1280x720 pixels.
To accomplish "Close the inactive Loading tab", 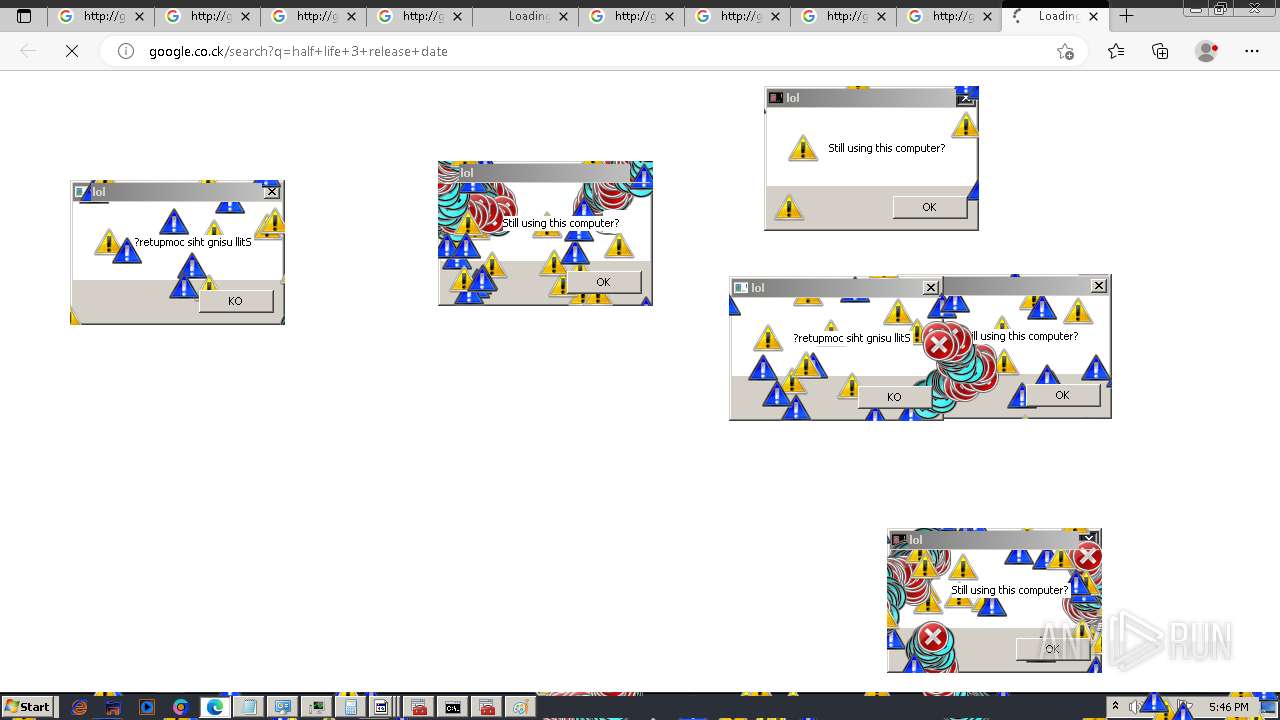I will point(564,16).
